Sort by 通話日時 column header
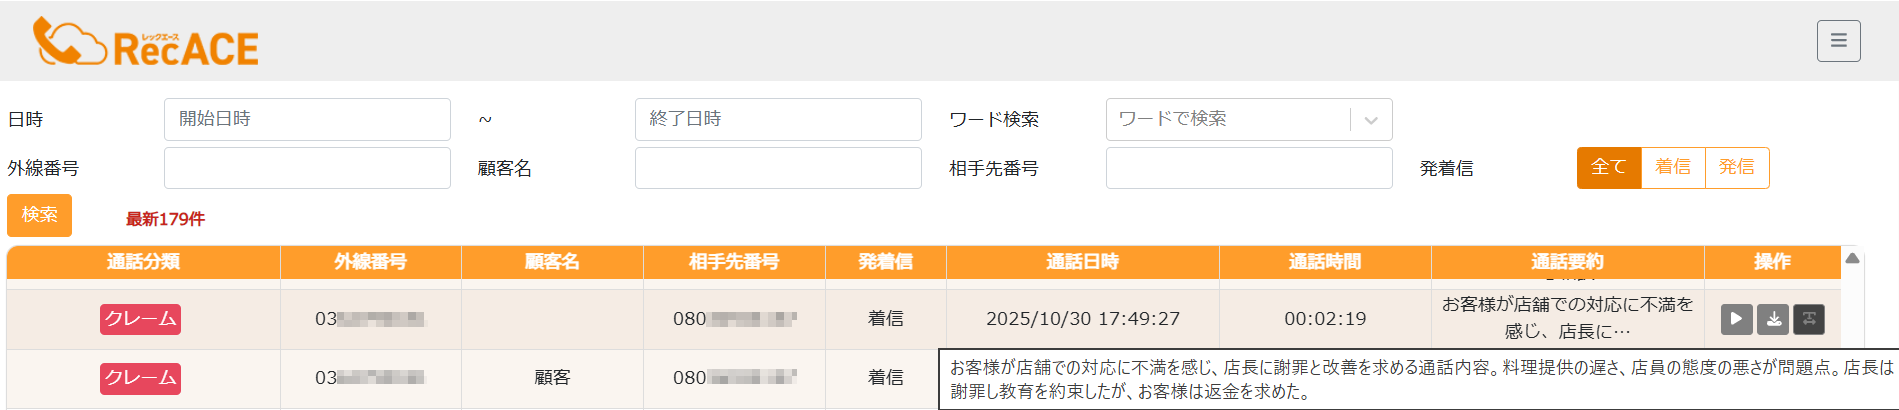The height and width of the screenshot is (410, 1899). [1082, 262]
